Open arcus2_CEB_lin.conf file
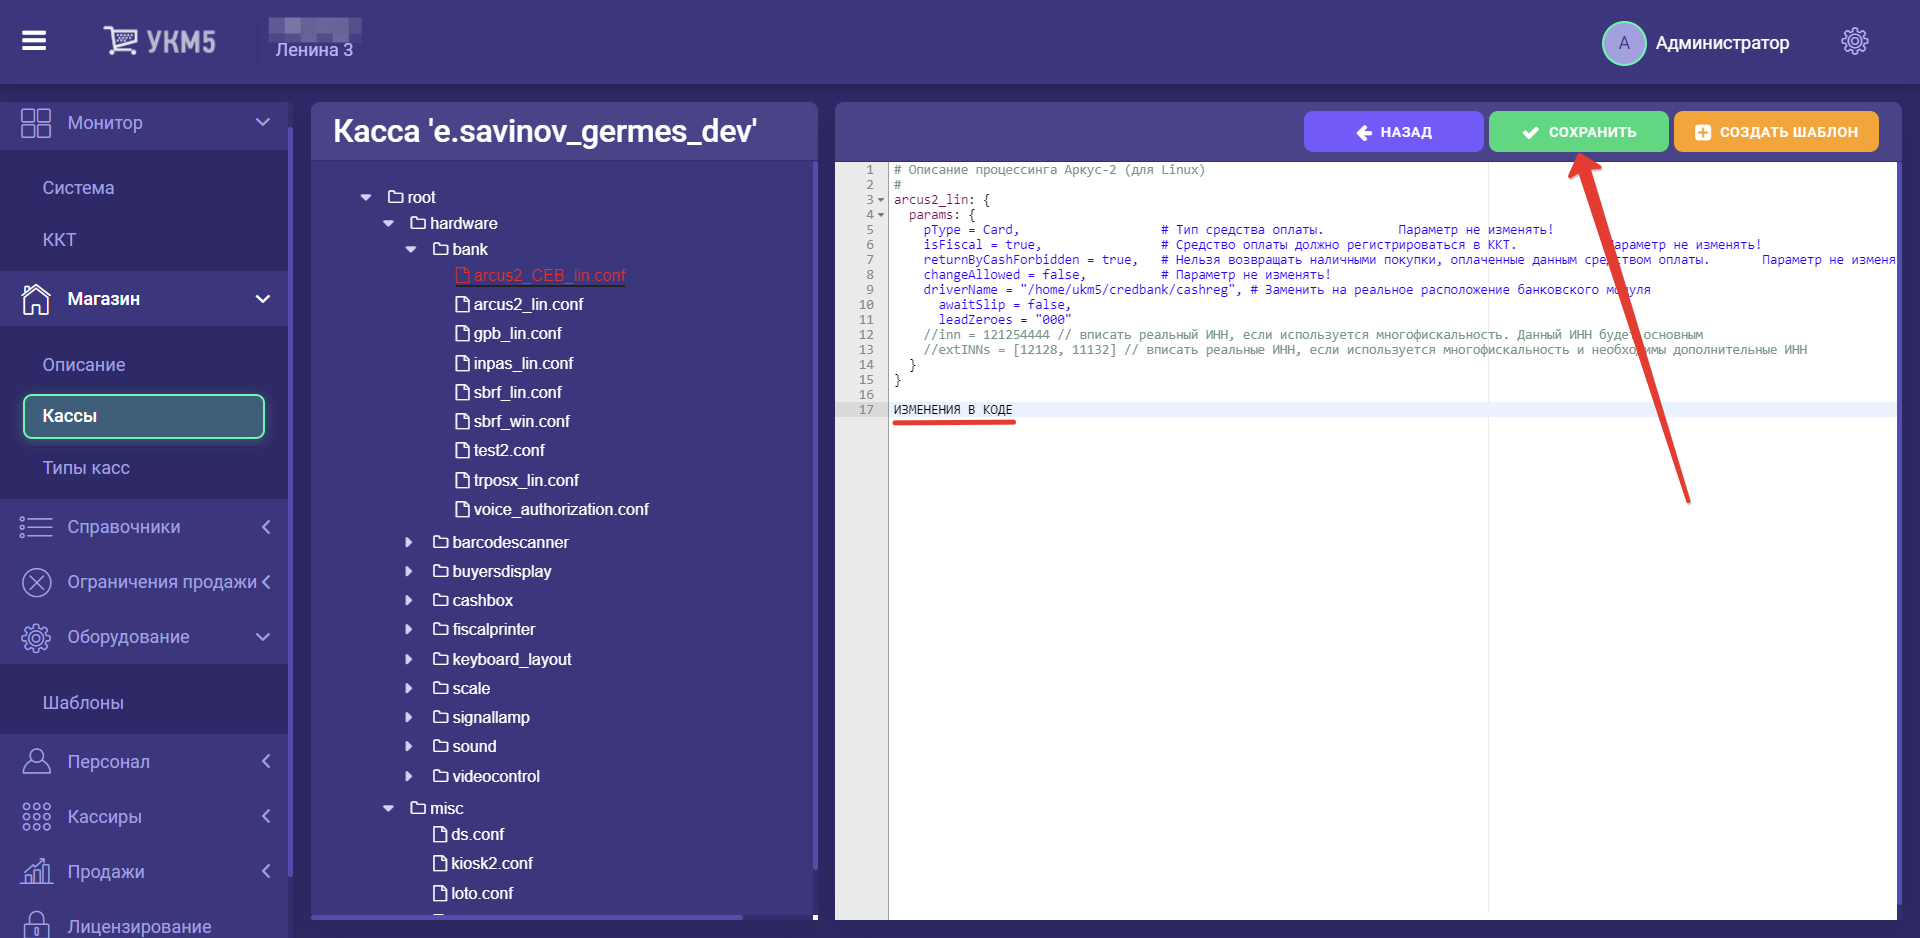Viewport: 1920px width, 938px height. [x=549, y=275]
